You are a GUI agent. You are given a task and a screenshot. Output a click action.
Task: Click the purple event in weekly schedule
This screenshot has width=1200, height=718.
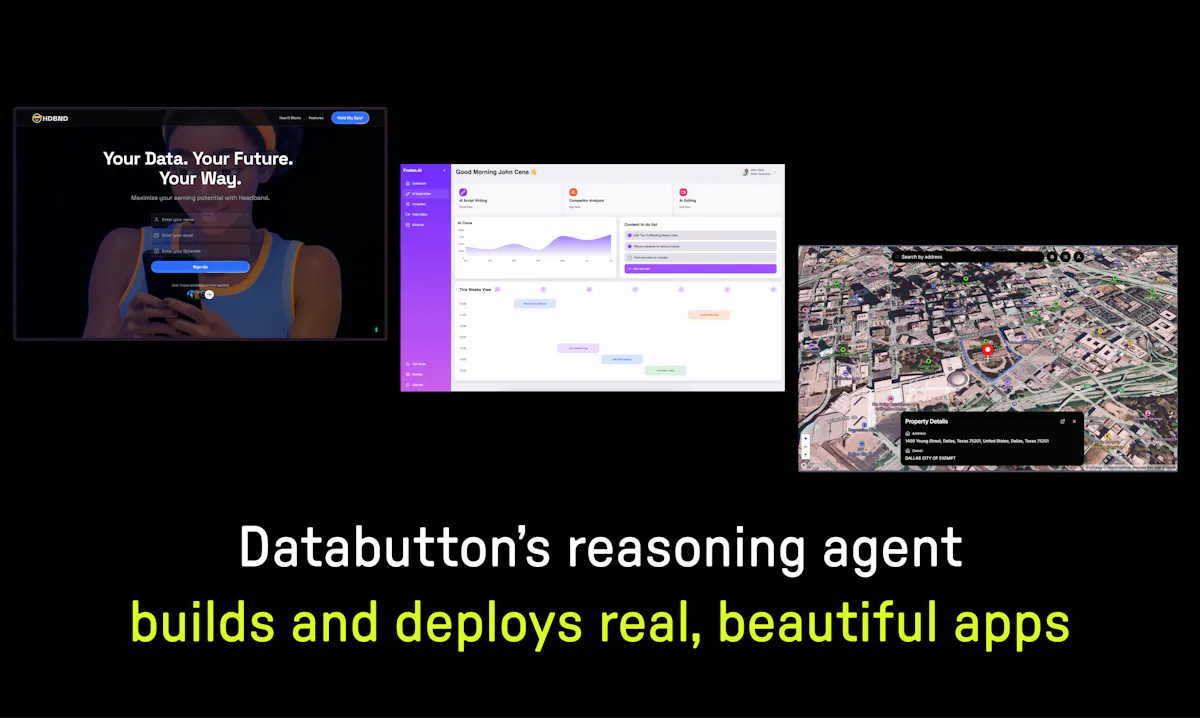coord(578,348)
